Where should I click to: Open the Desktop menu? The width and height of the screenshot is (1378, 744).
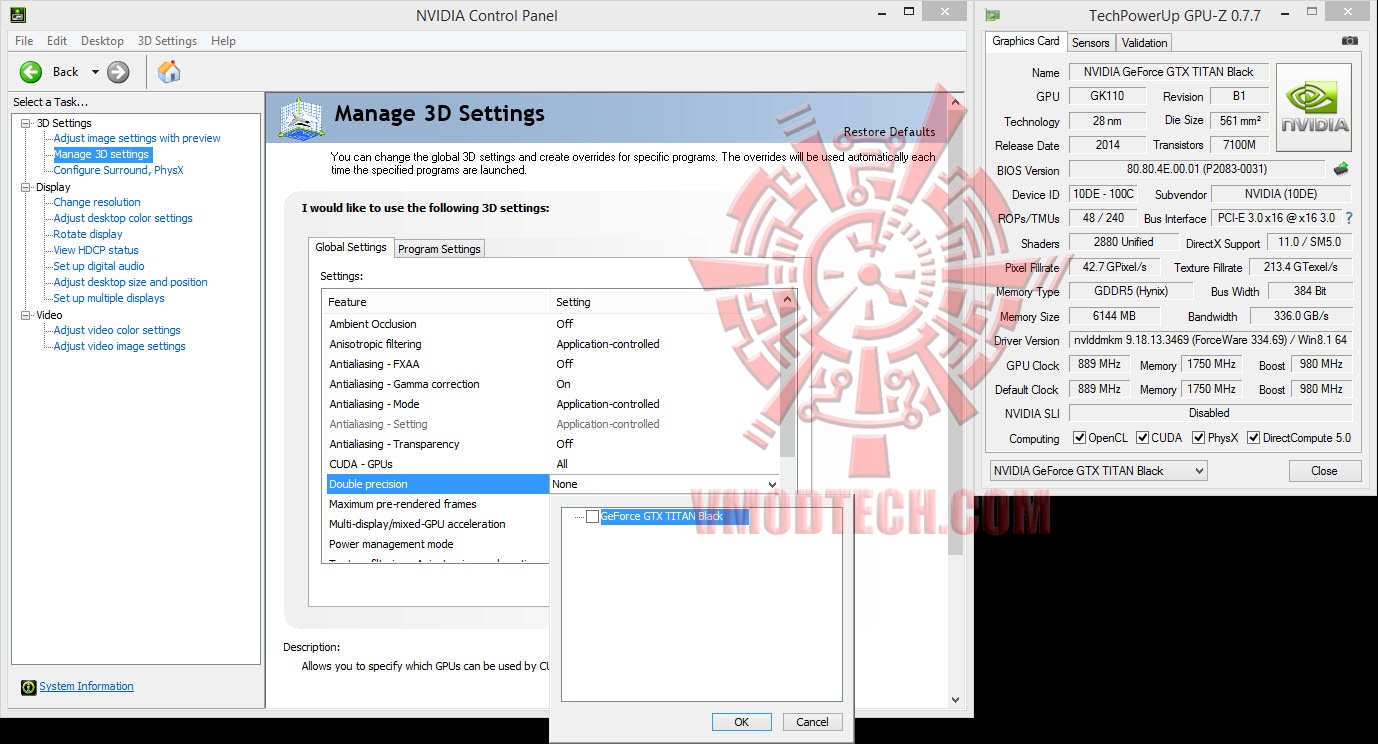pos(102,41)
